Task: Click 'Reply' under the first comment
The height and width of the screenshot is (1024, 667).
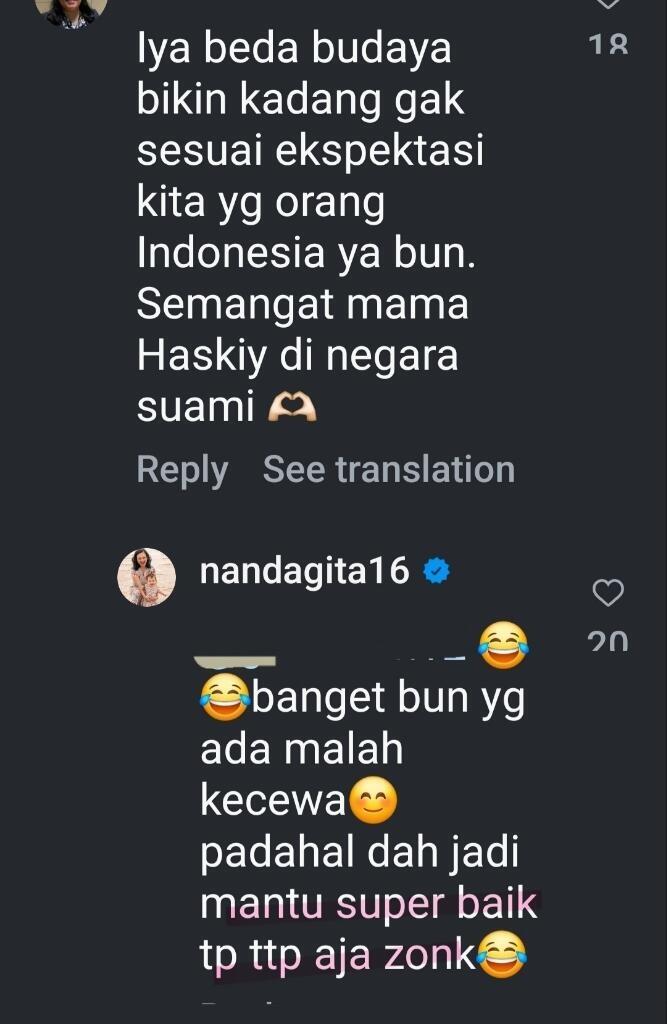Action: click(182, 468)
